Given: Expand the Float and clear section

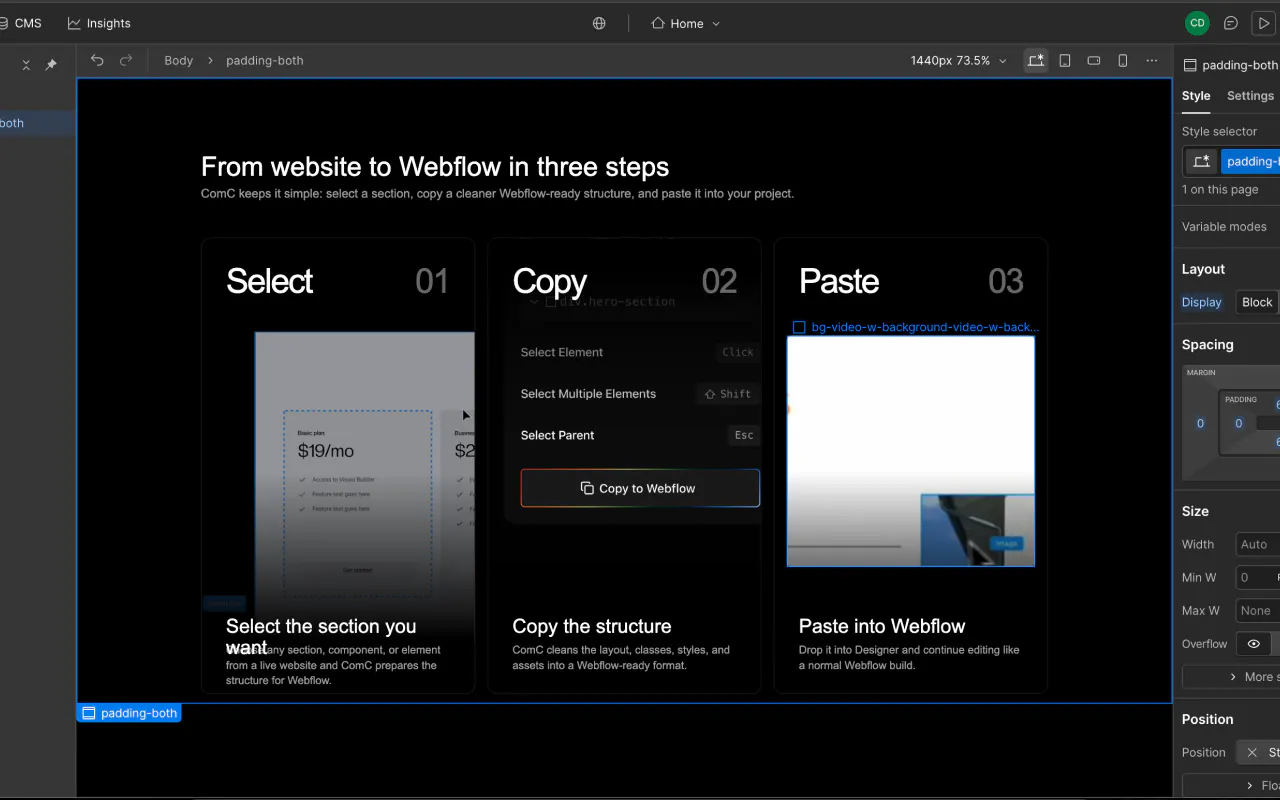Looking at the screenshot, I should pyautogui.click(x=1231, y=786).
